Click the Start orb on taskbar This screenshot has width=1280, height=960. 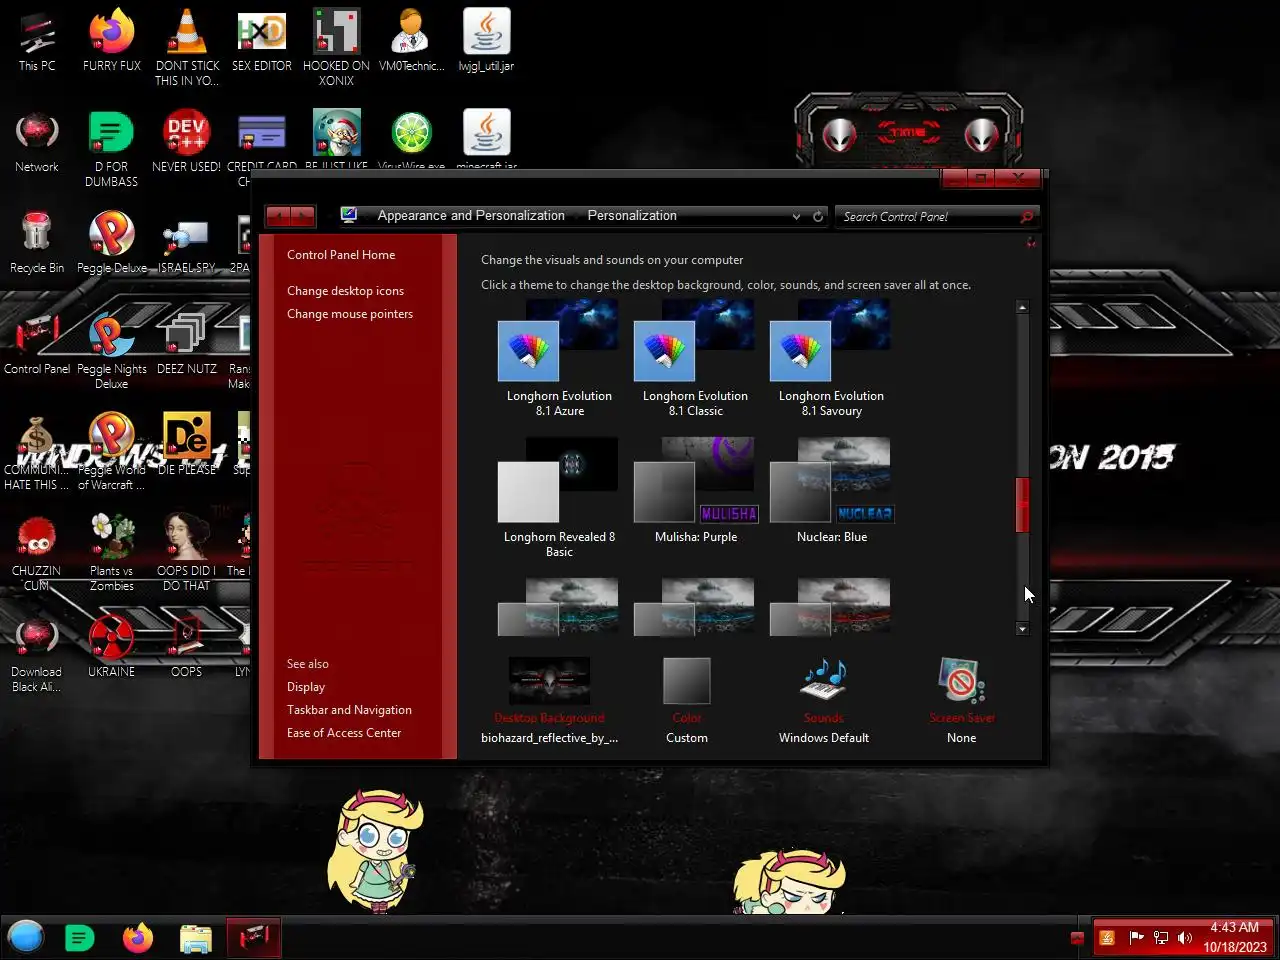pos(26,937)
